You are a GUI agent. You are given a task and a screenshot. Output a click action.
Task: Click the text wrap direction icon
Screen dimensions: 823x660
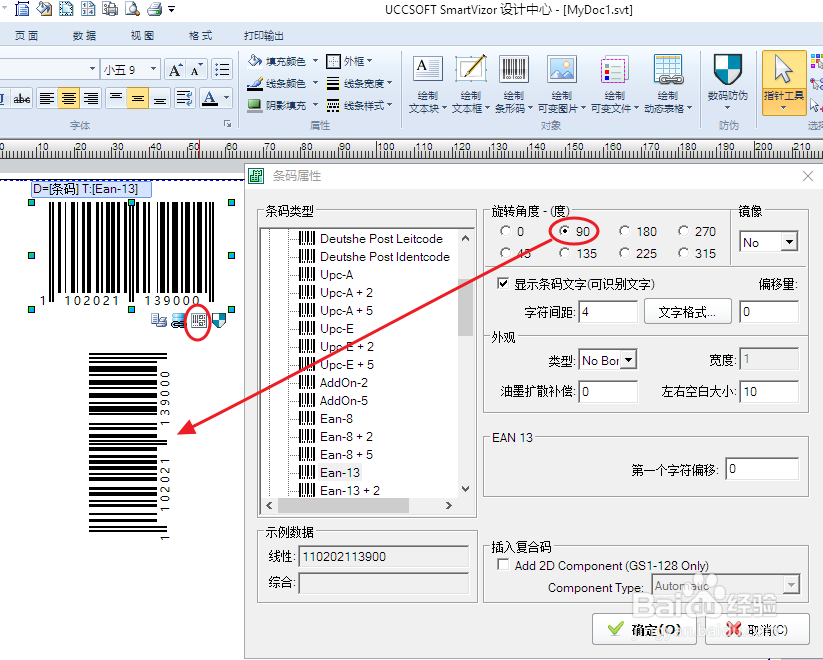185,98
